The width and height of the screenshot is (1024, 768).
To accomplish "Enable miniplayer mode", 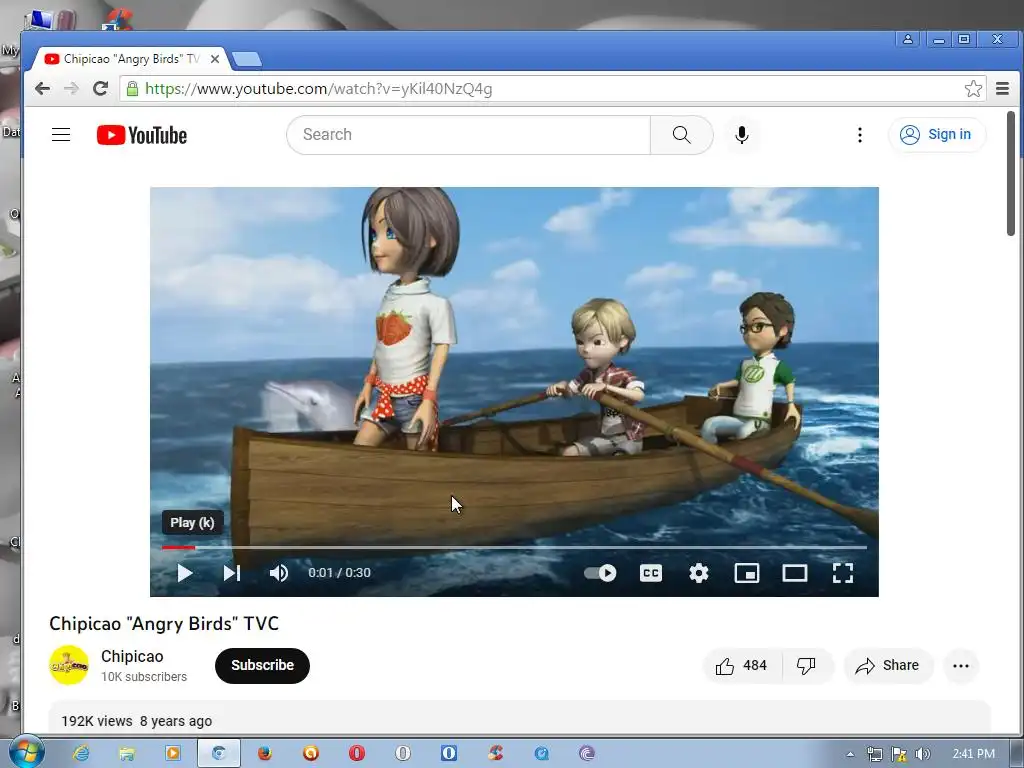I will click(746, 573).
